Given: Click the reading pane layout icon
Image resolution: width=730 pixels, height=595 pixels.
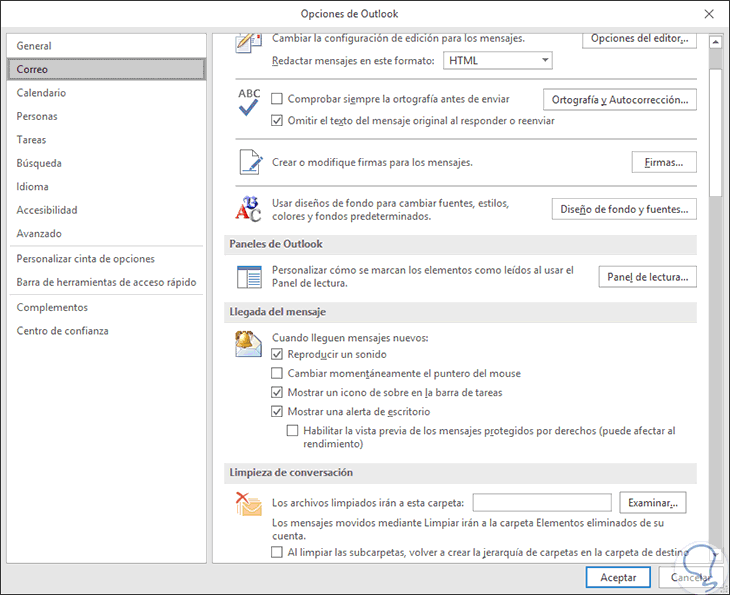Looking at the screenshot, I should [x=249, y=277].
